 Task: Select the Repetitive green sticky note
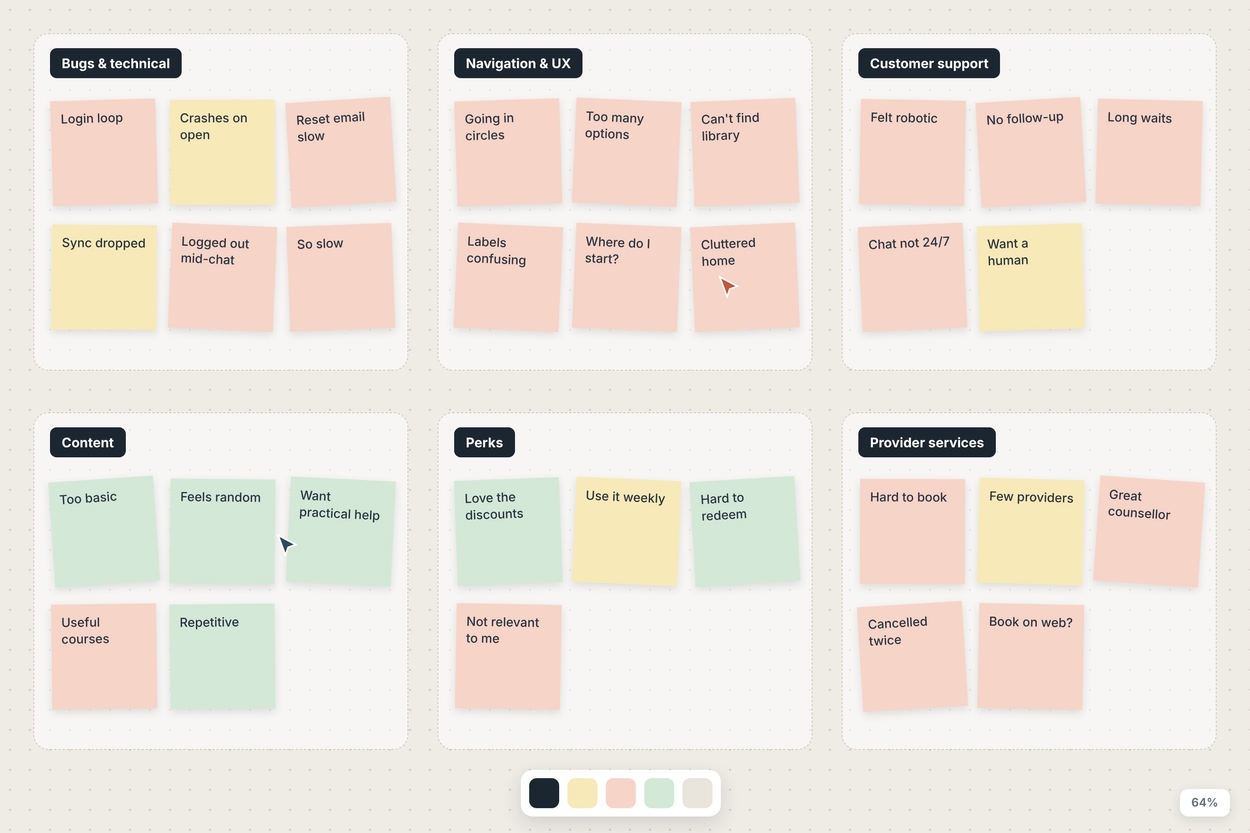click(222, 656)
